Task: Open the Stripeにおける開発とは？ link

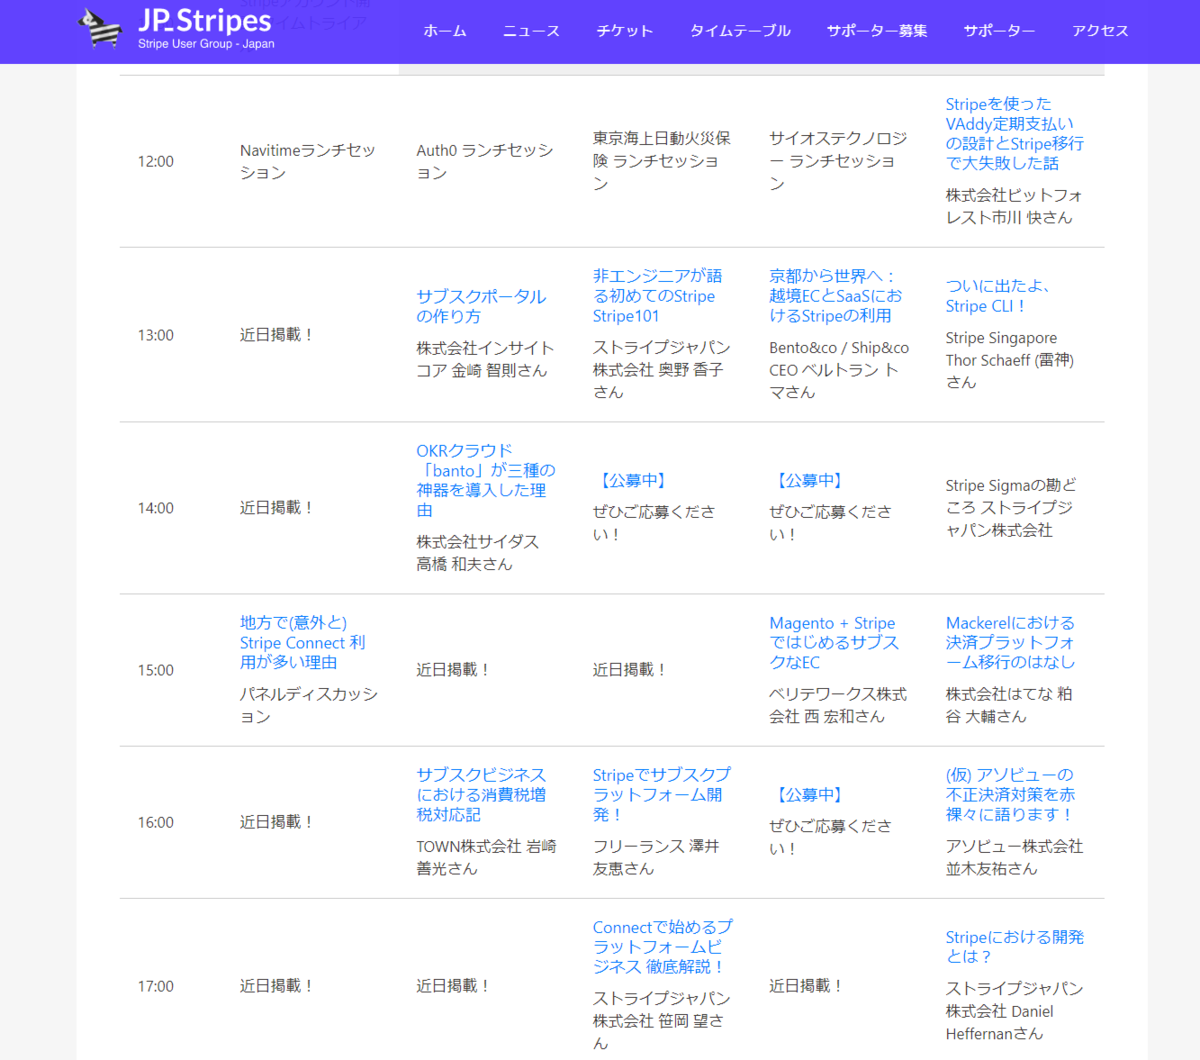Action: click(1015, 947)
